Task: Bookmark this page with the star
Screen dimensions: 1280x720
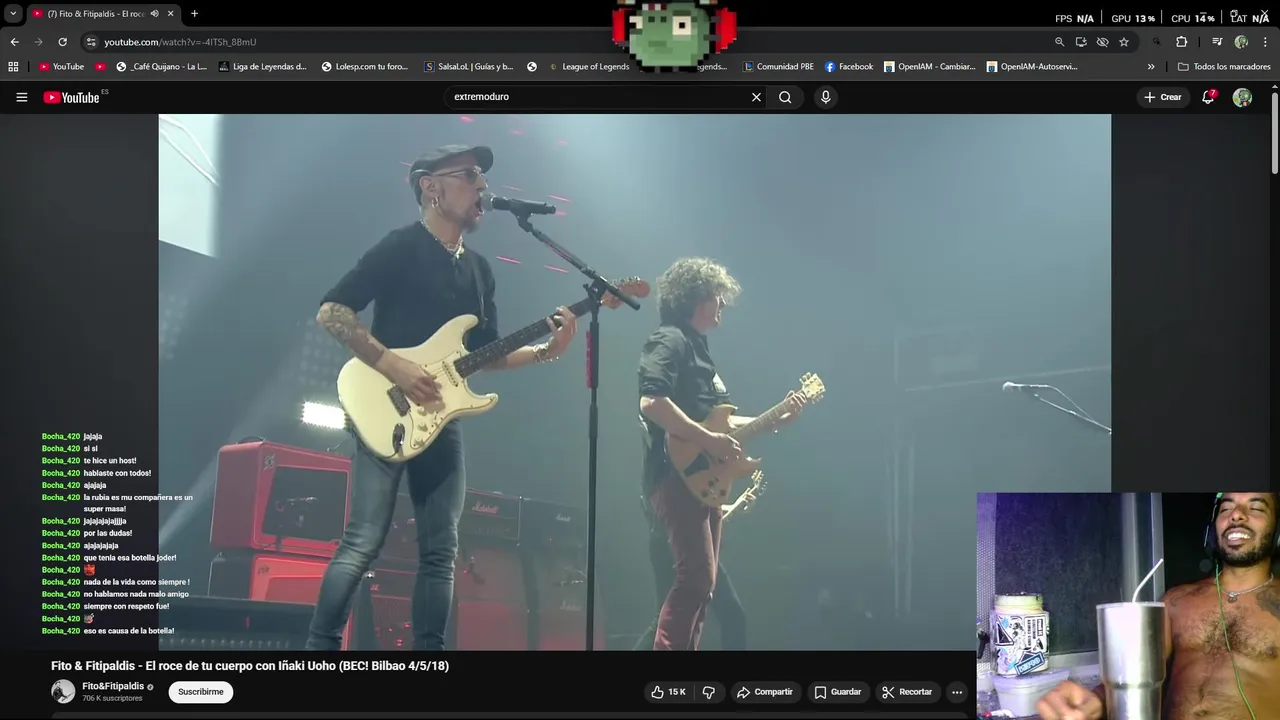Action: (x=1124, y=42)
